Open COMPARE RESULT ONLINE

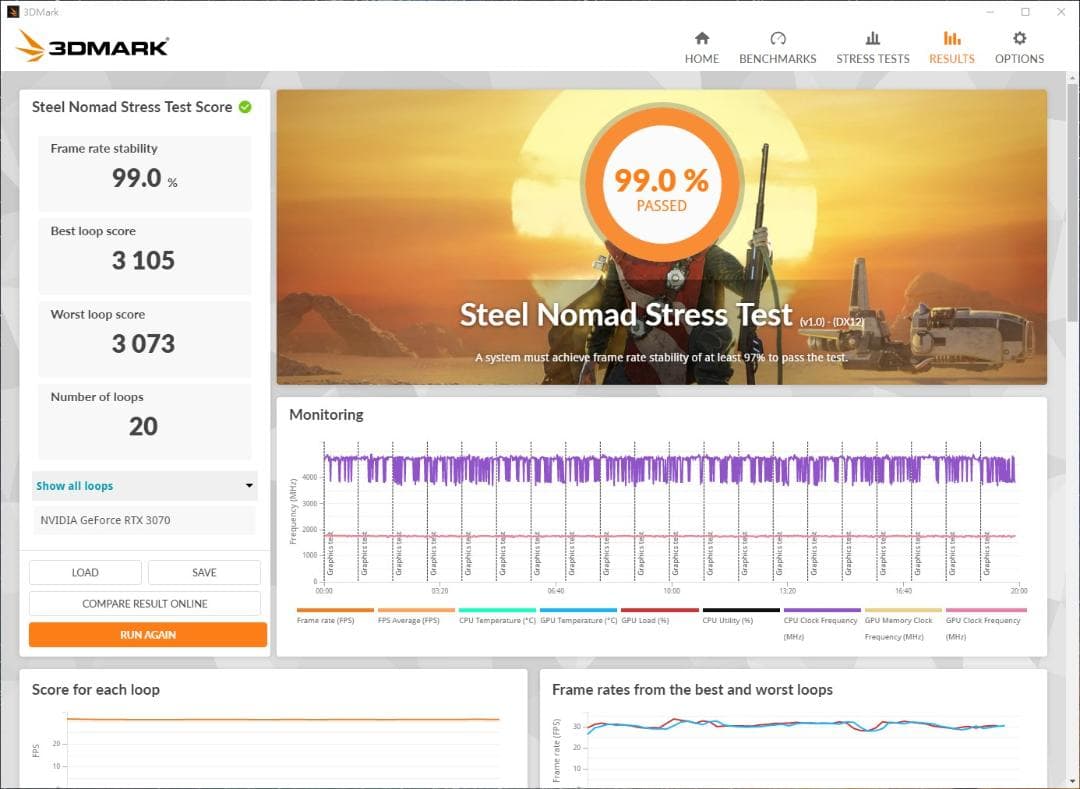pos(146,604)
